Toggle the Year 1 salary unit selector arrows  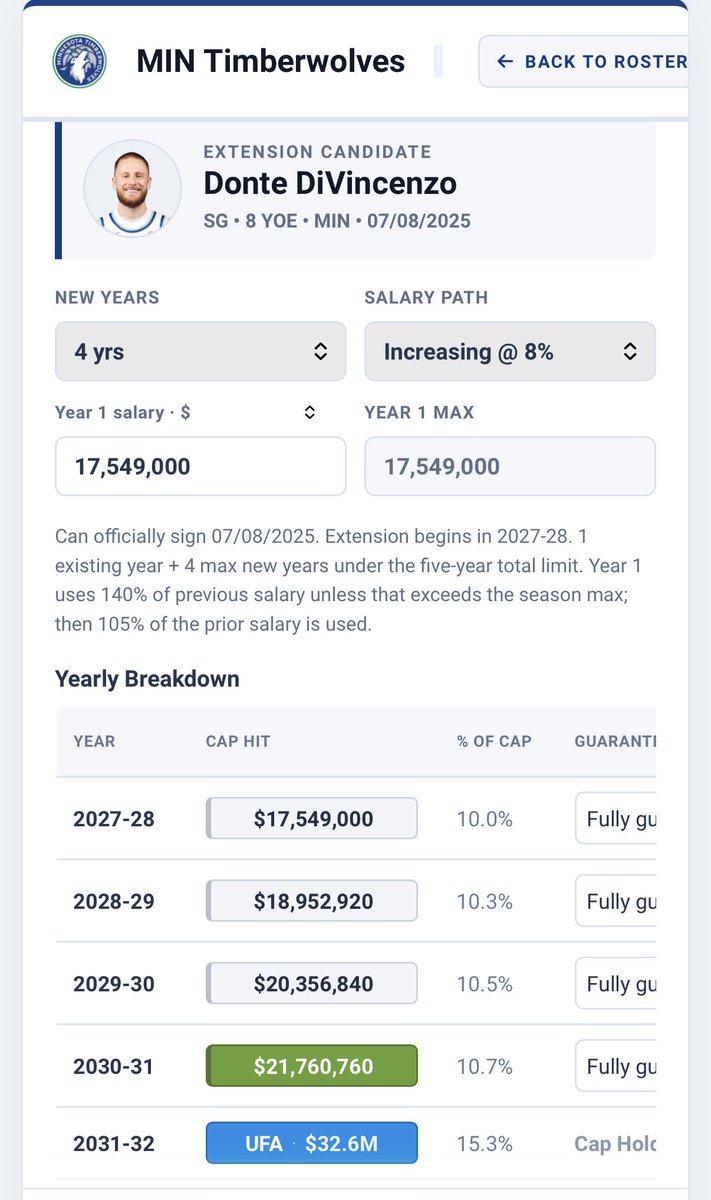coord(310,412)
